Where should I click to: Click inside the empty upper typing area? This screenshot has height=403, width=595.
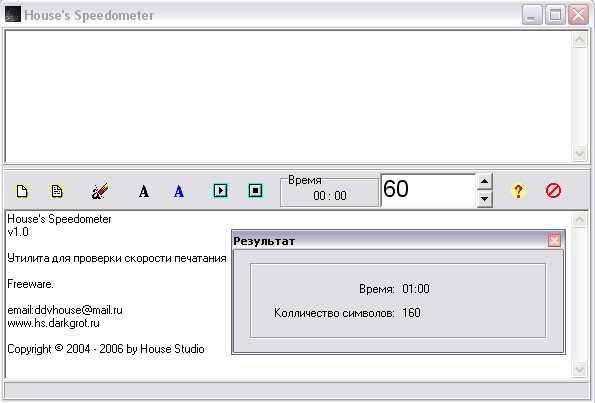point(288,96)
